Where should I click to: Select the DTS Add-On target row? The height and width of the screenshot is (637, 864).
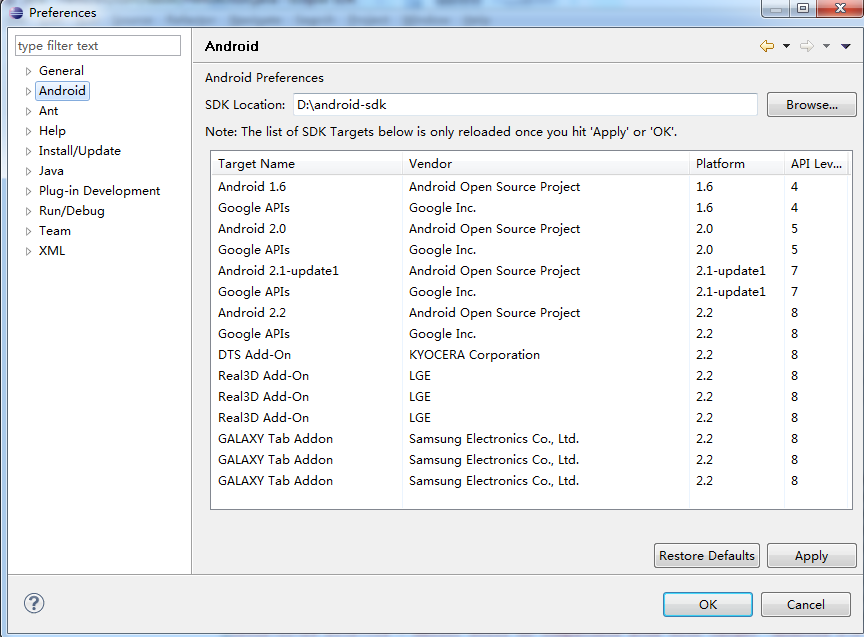pyautogui.click(x=529, y=355)
